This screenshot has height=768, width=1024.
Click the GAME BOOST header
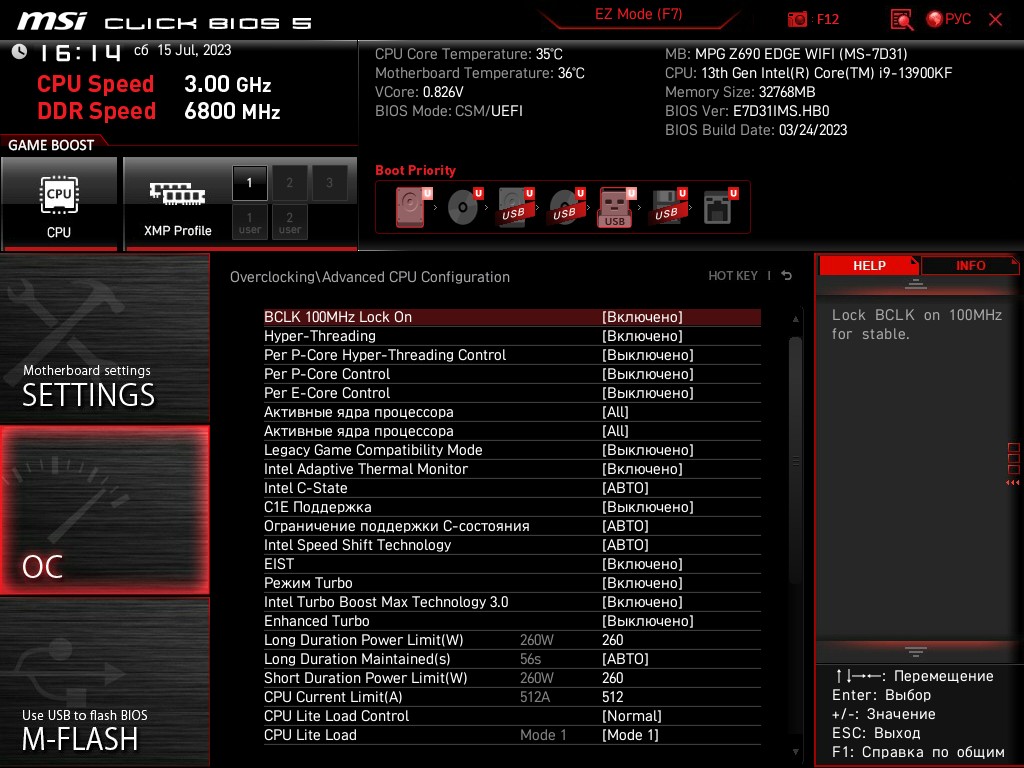[51, 145]
